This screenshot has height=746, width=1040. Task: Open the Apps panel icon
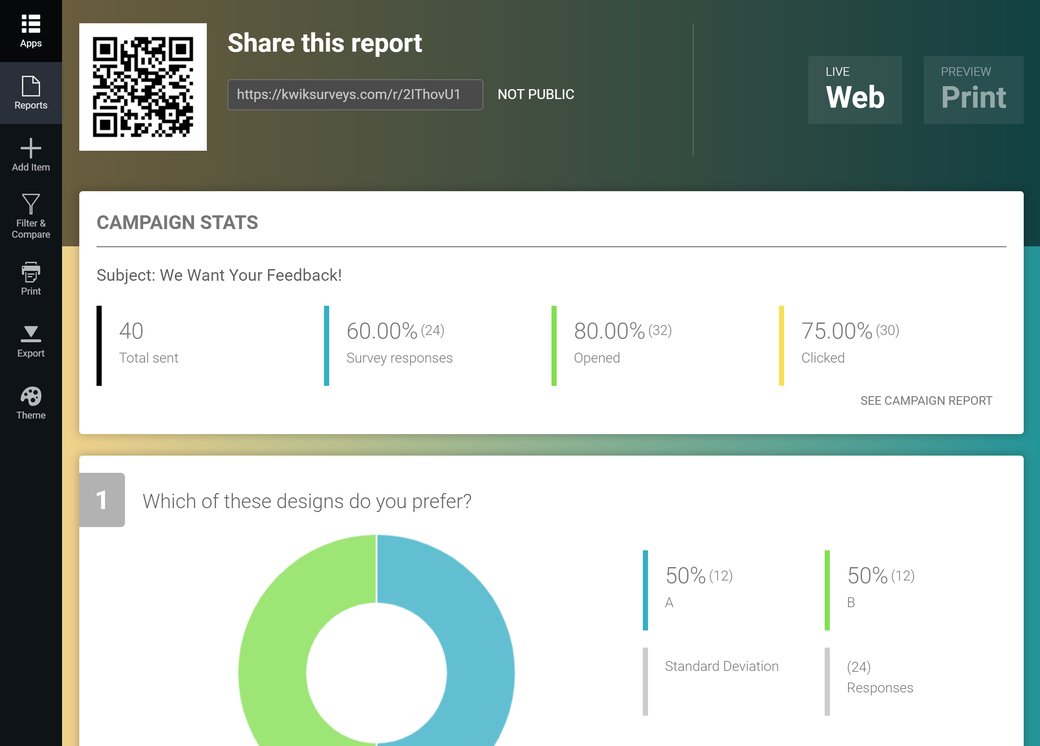[30, 24]
